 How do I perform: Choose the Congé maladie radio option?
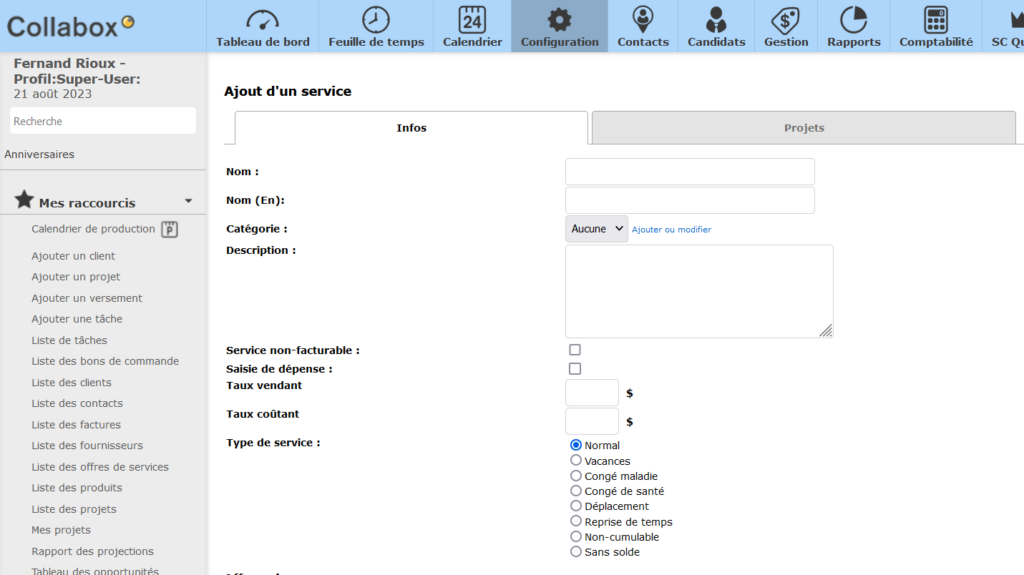(x=576, y=476)
